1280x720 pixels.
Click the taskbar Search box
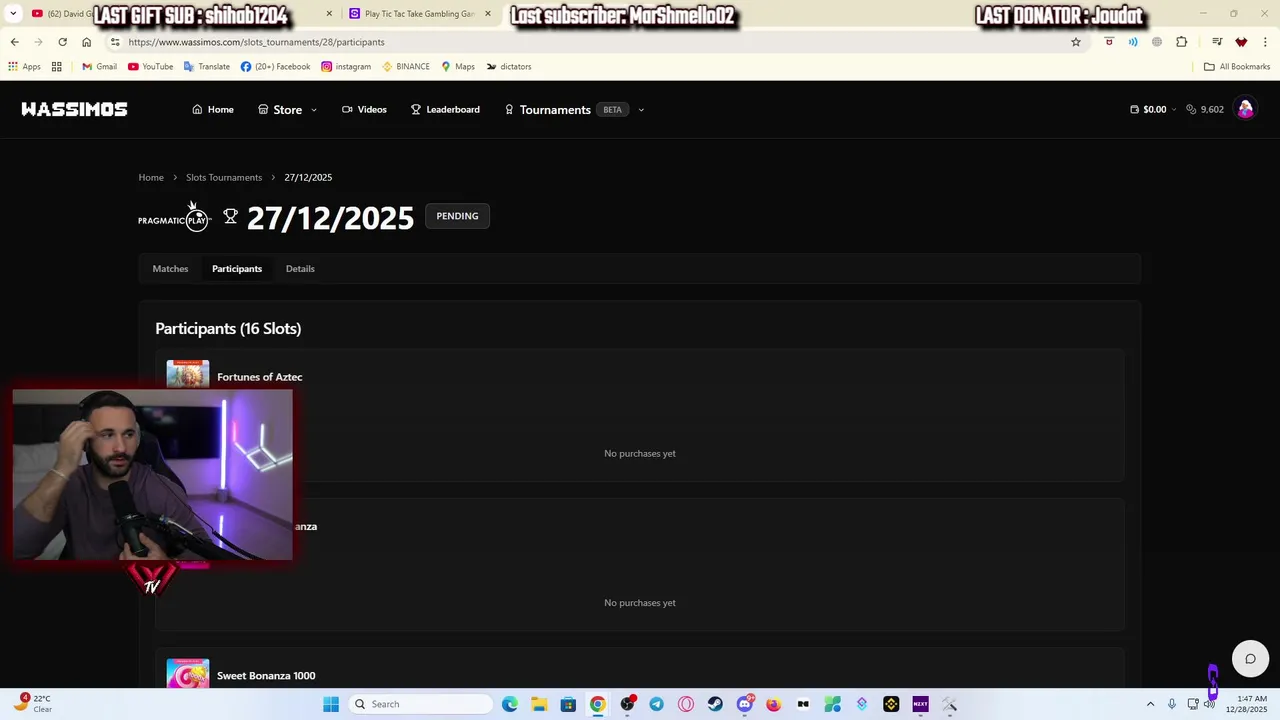pos(422,704)
